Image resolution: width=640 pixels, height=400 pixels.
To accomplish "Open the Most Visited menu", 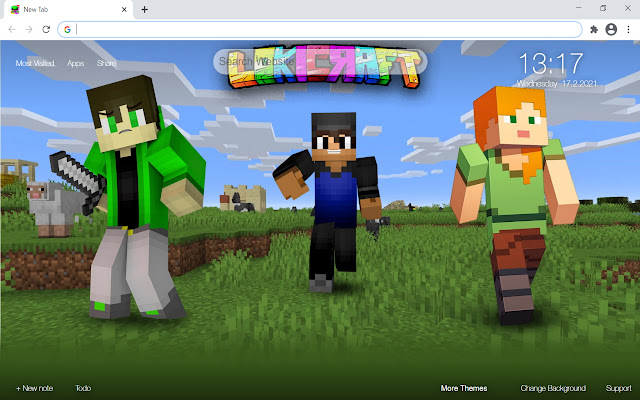I will [x=35, y=63].
